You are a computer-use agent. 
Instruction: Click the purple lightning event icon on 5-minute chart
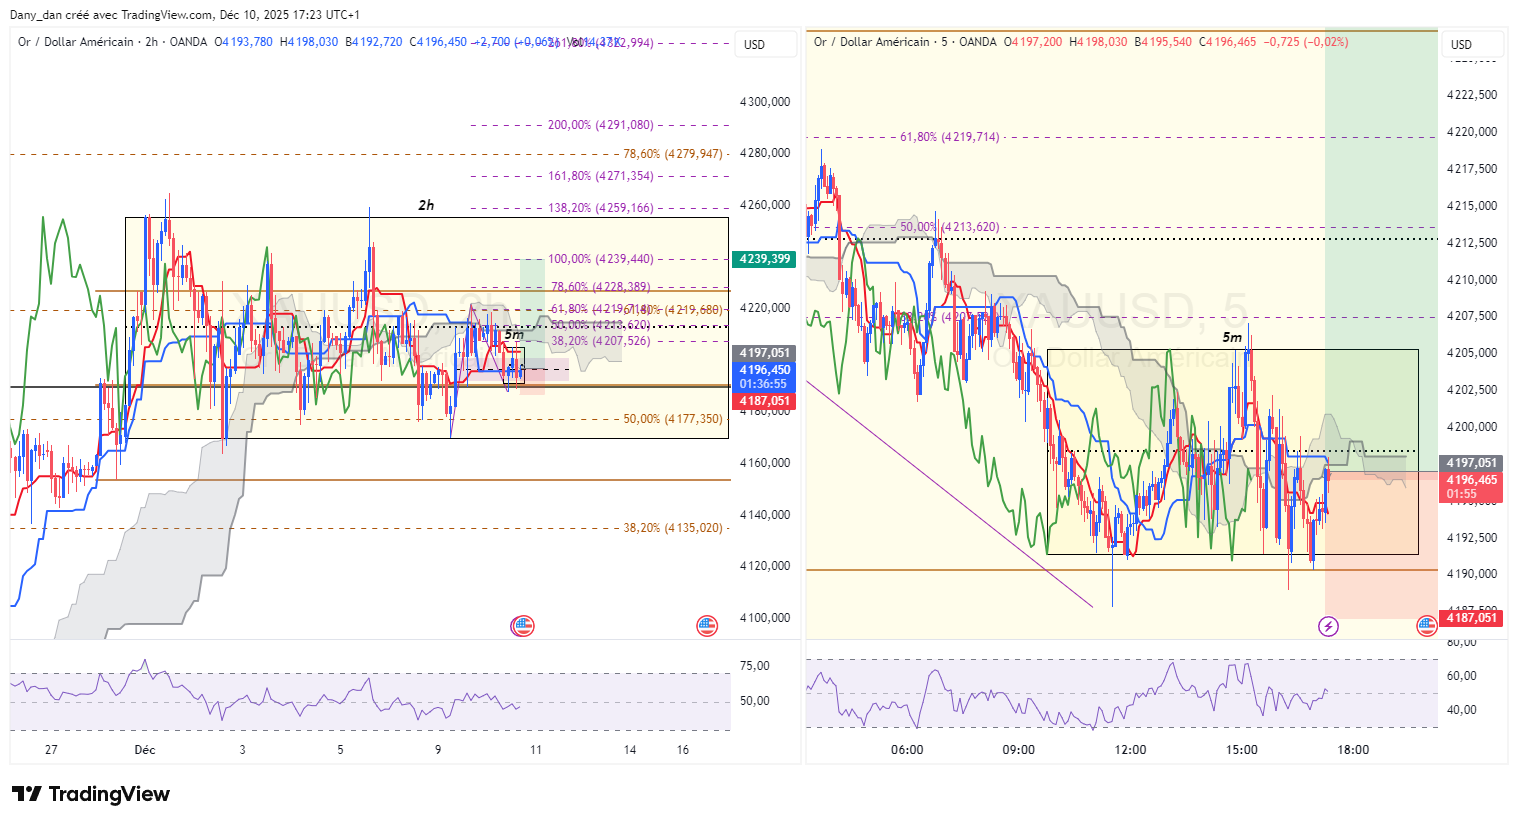click(x=1328, y=627)
